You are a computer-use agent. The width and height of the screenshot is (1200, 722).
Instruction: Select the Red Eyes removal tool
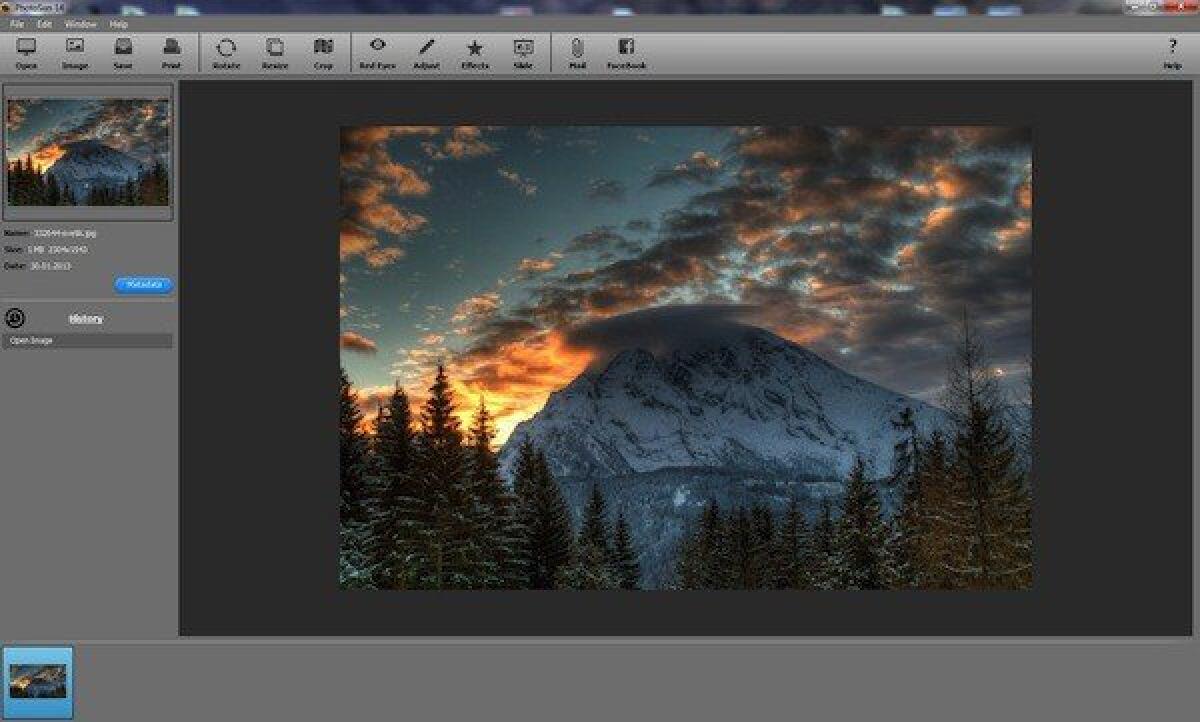click(376, 52)
